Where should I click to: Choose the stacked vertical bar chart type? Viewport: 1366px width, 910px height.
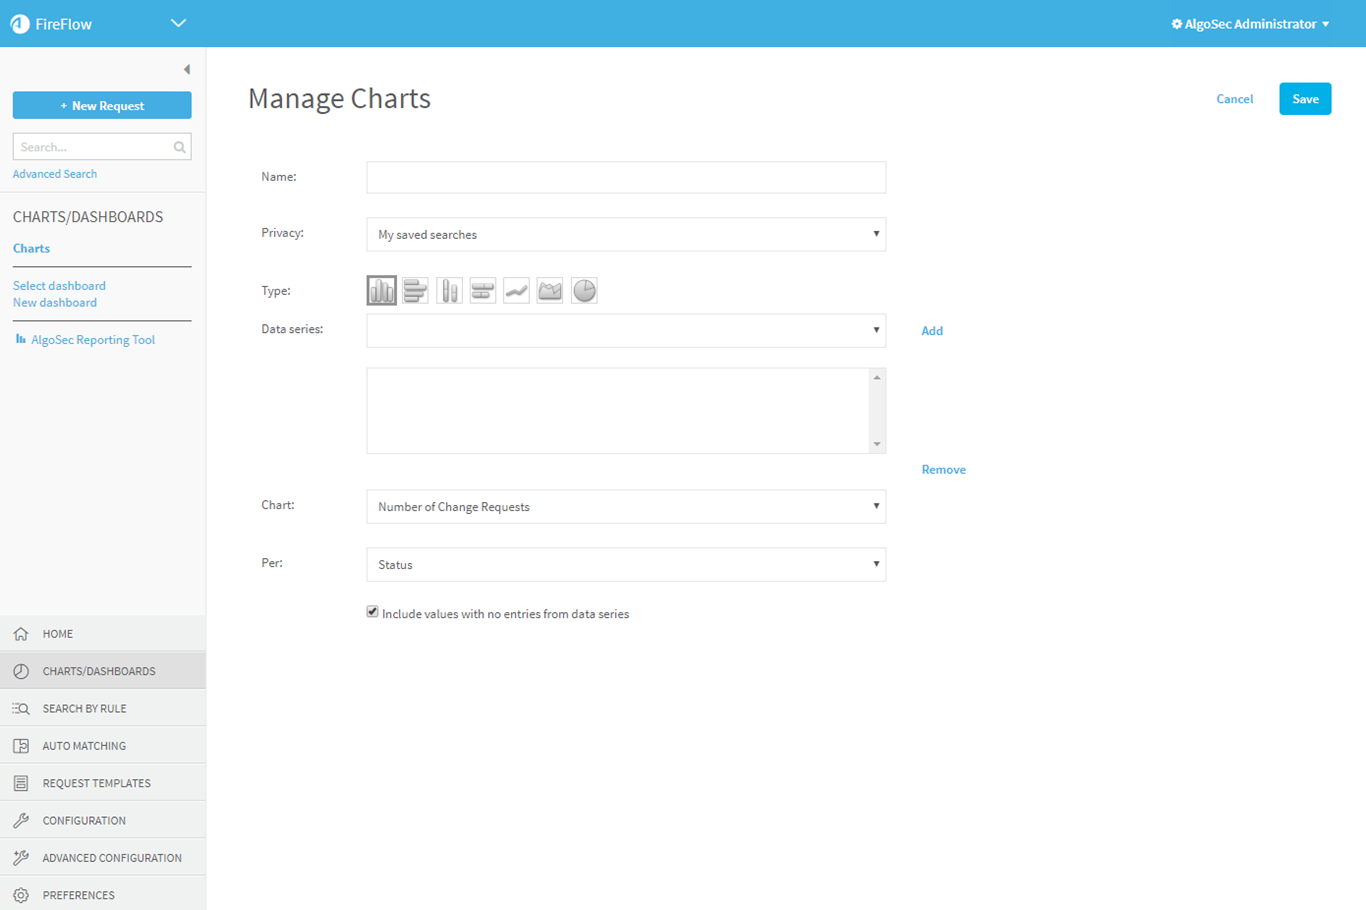tap(449, 291)
